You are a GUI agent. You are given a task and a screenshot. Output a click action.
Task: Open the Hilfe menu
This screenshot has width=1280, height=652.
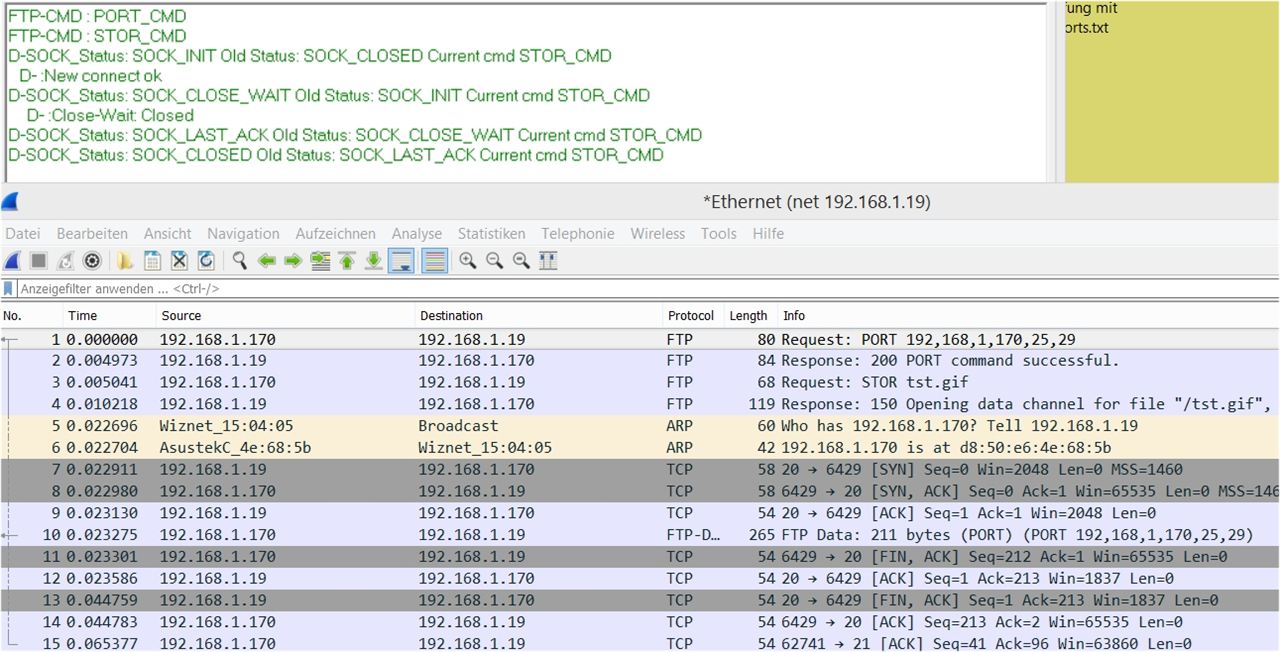768,233
